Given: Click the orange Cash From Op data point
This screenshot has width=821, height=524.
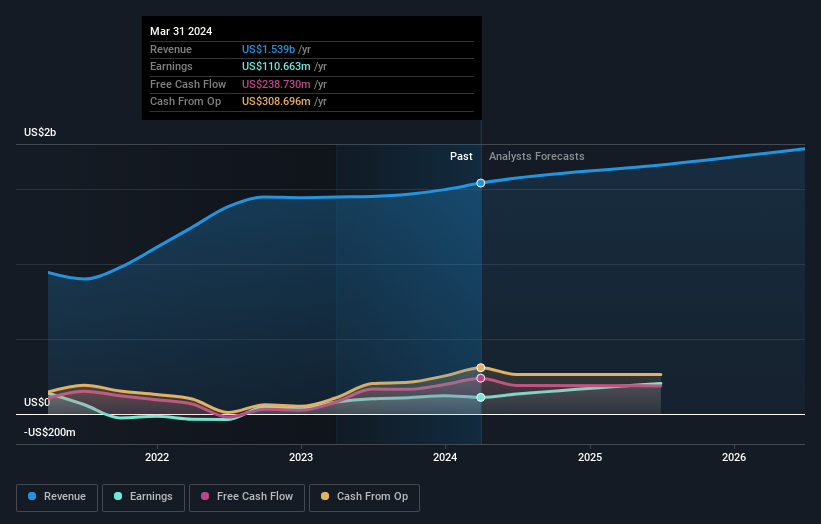Looking at the screenshot, I should (481, 368).
